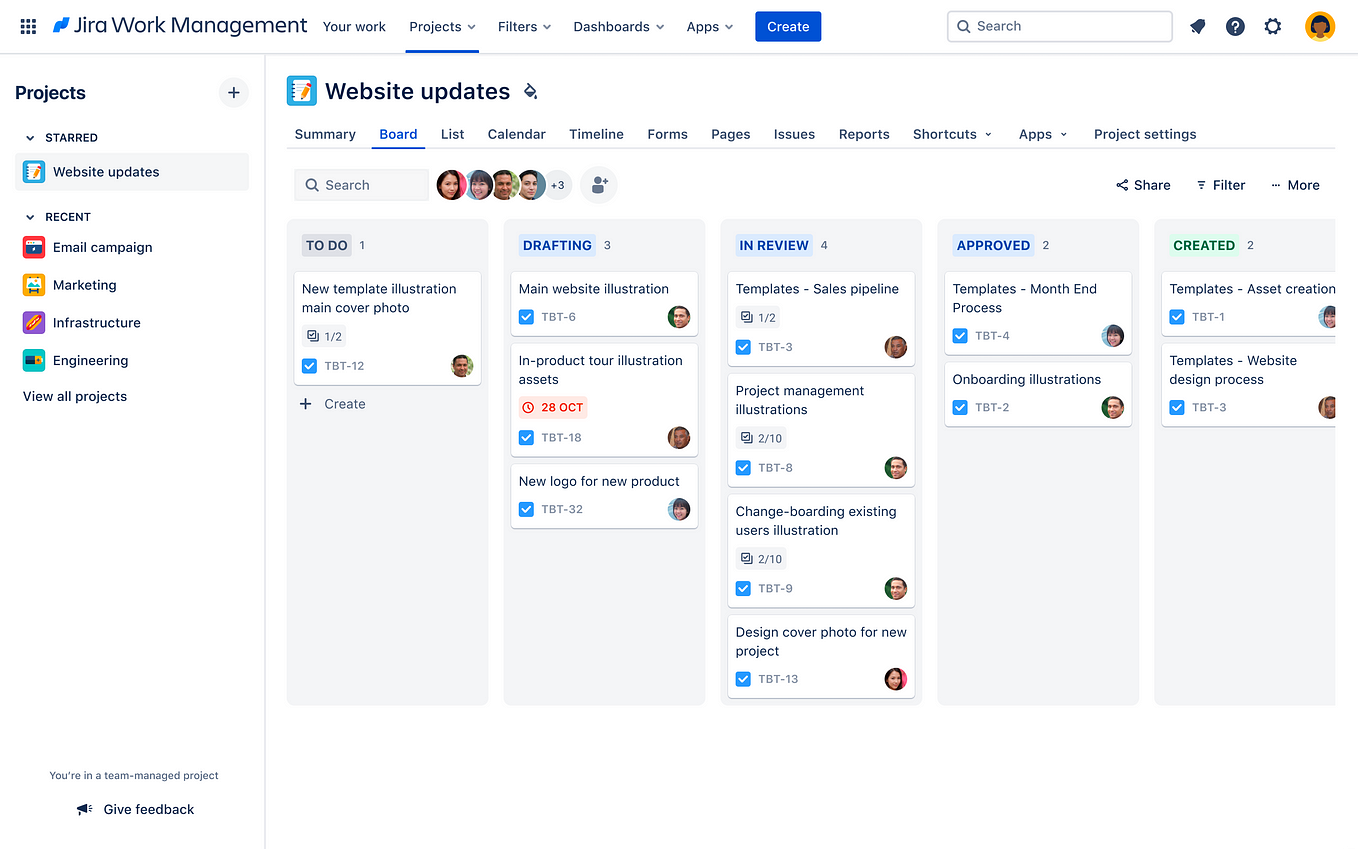1358x849 pixels.
Task: Switch to the Calendar tab
Action: pos(516,134)
